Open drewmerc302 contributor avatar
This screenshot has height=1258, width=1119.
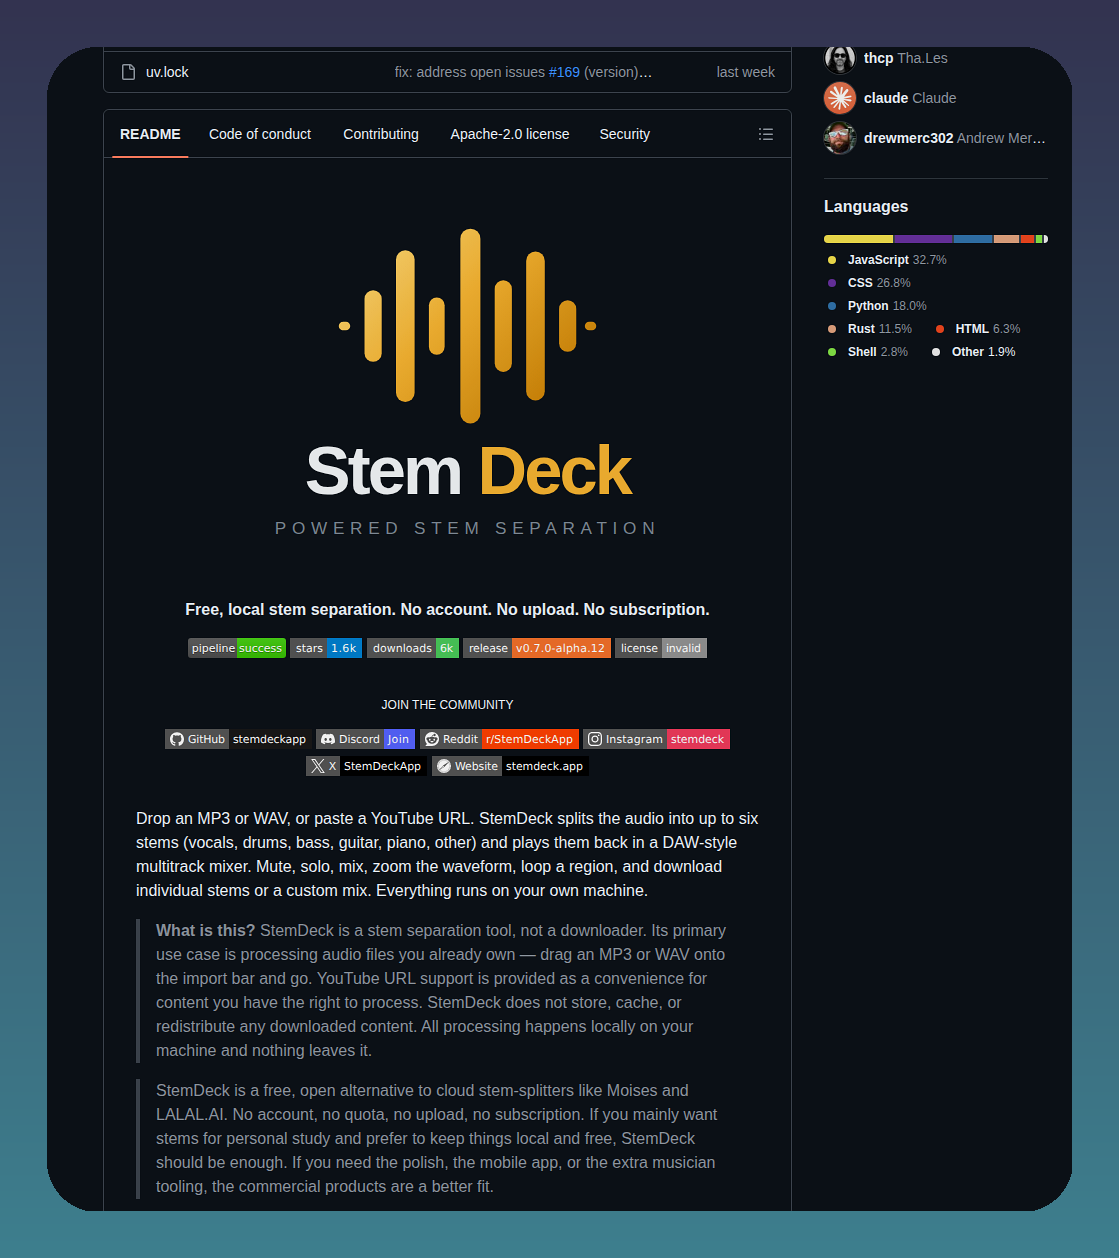840,138
